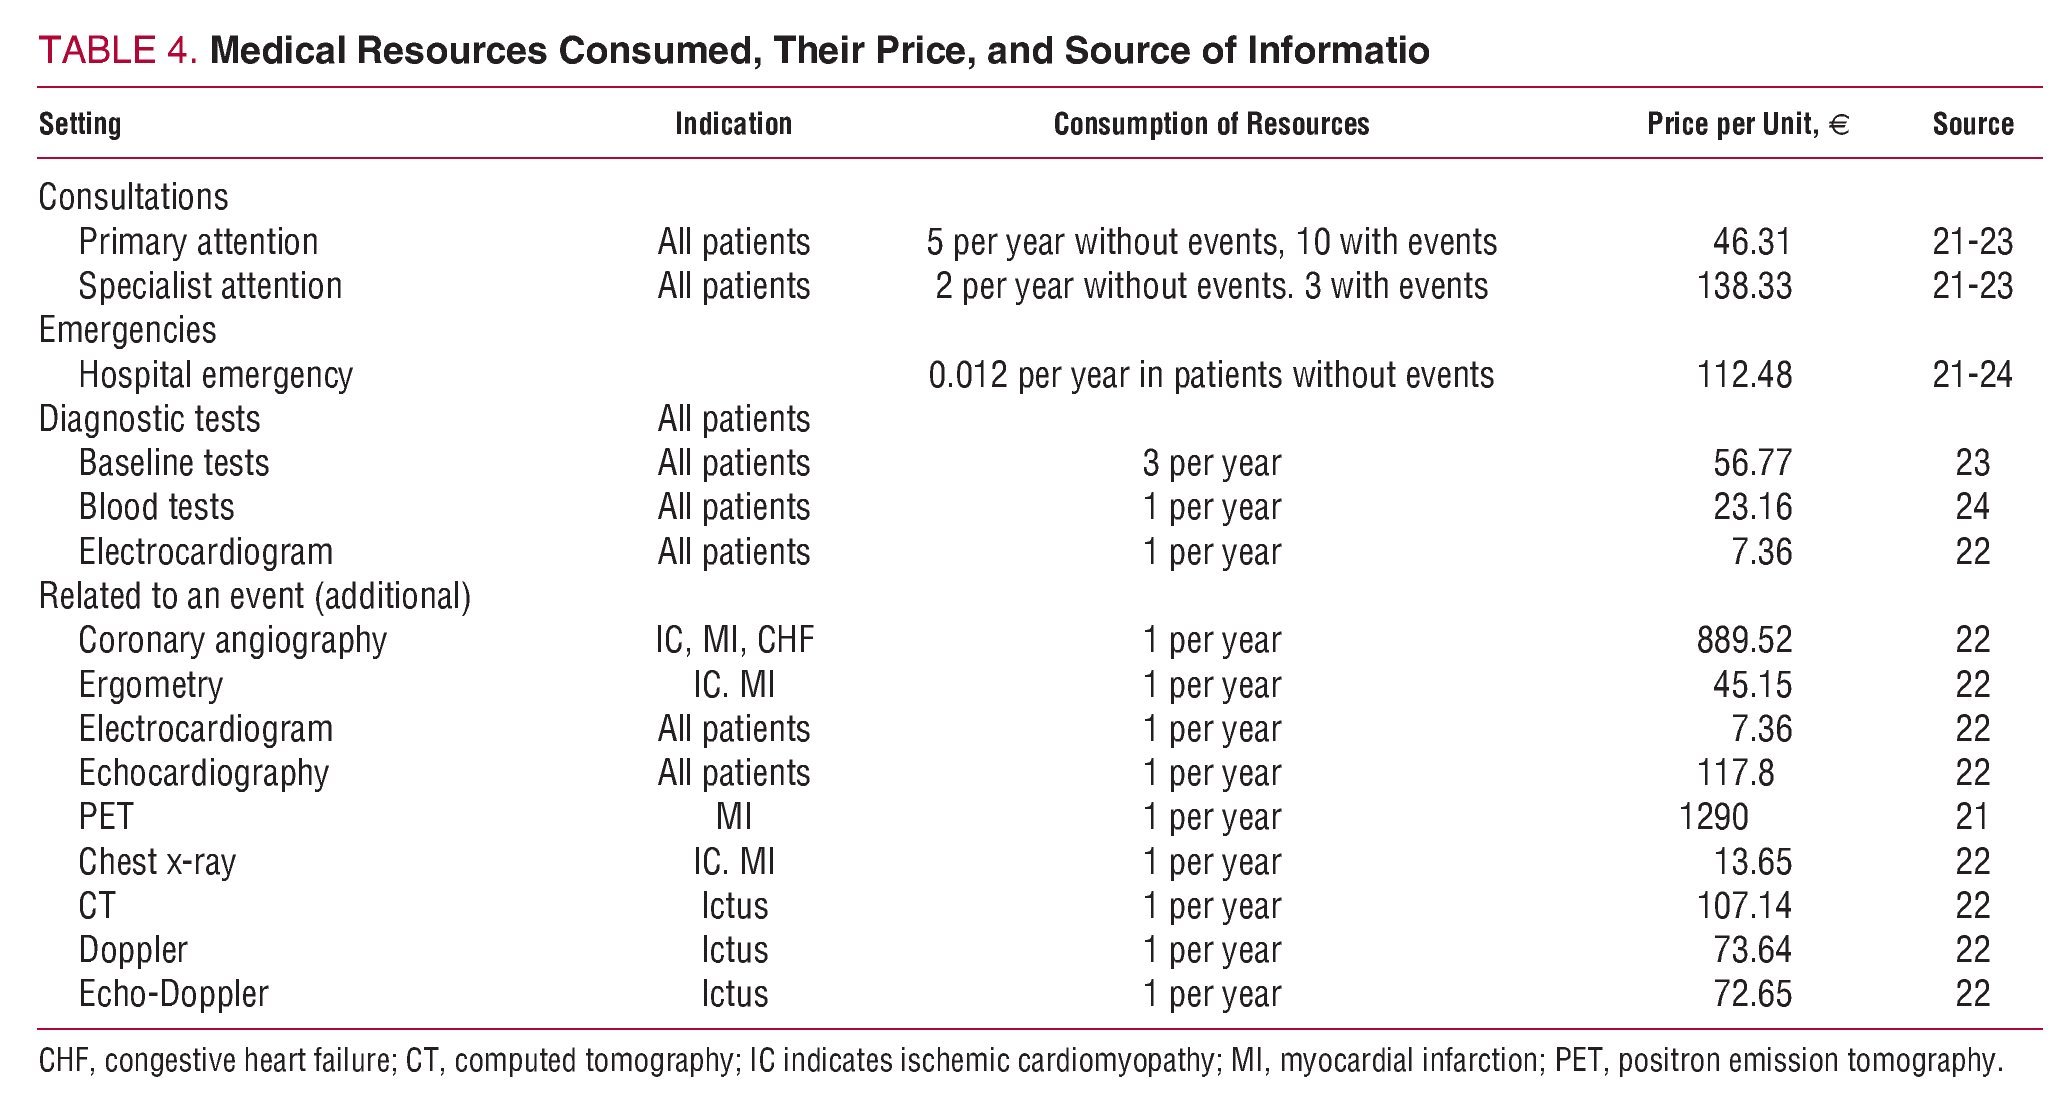This screenshot has width=2070, height=1108.
Task: Click the Setting column header
Action: [80, 124]
